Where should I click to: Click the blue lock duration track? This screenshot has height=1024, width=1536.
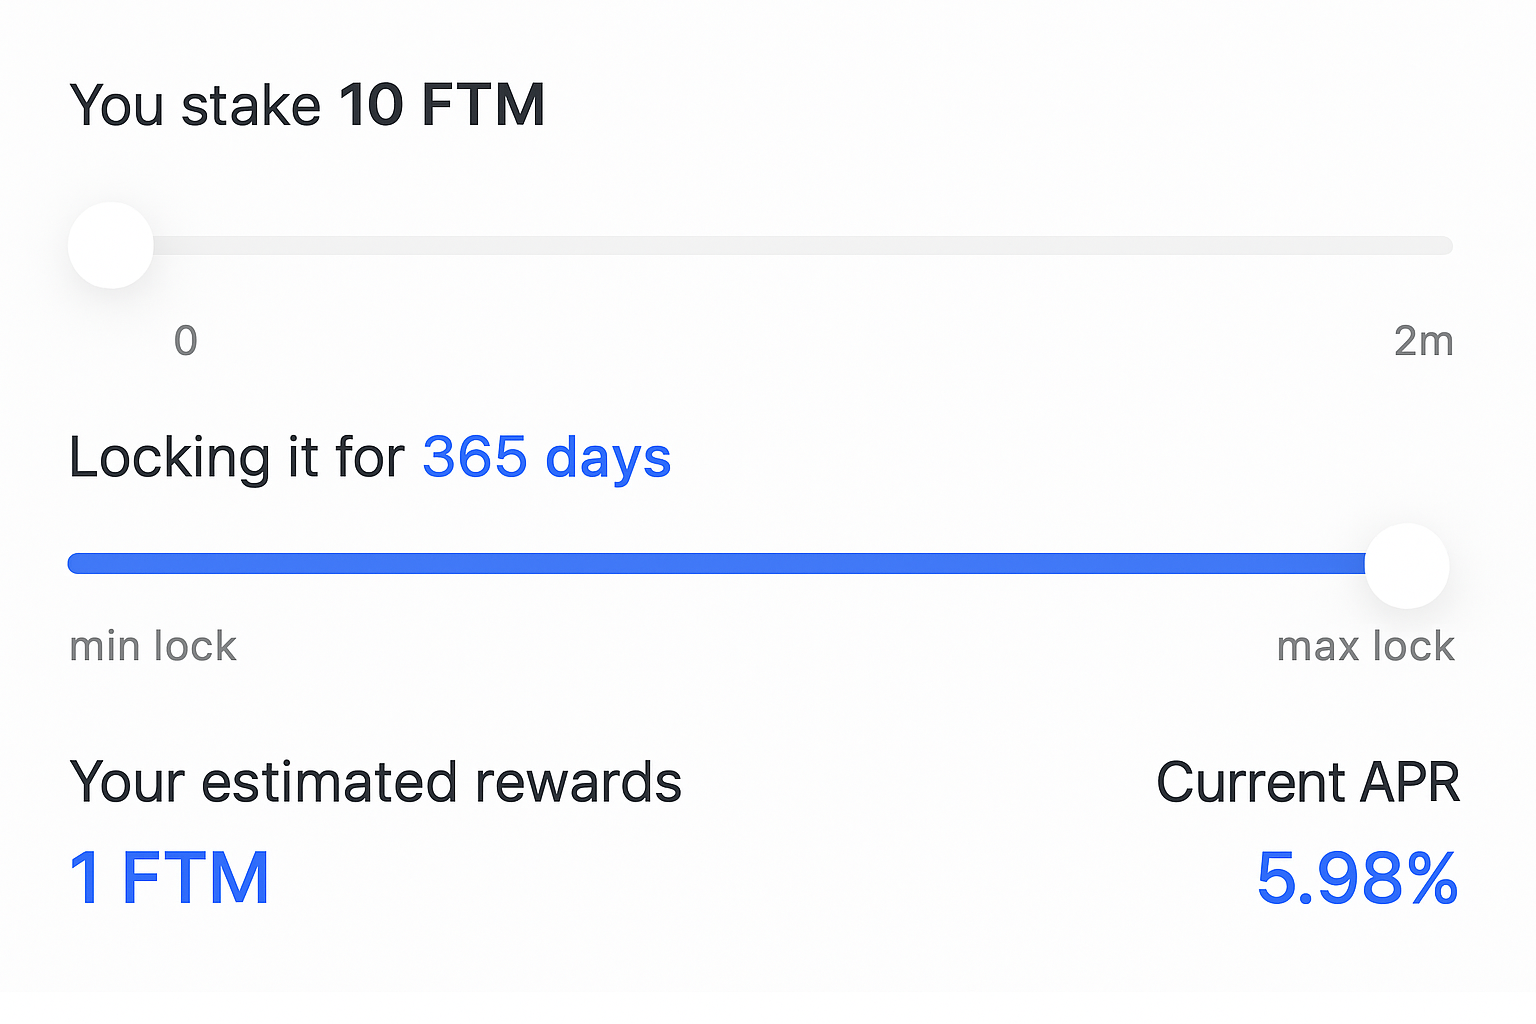(x=700, y=563)
